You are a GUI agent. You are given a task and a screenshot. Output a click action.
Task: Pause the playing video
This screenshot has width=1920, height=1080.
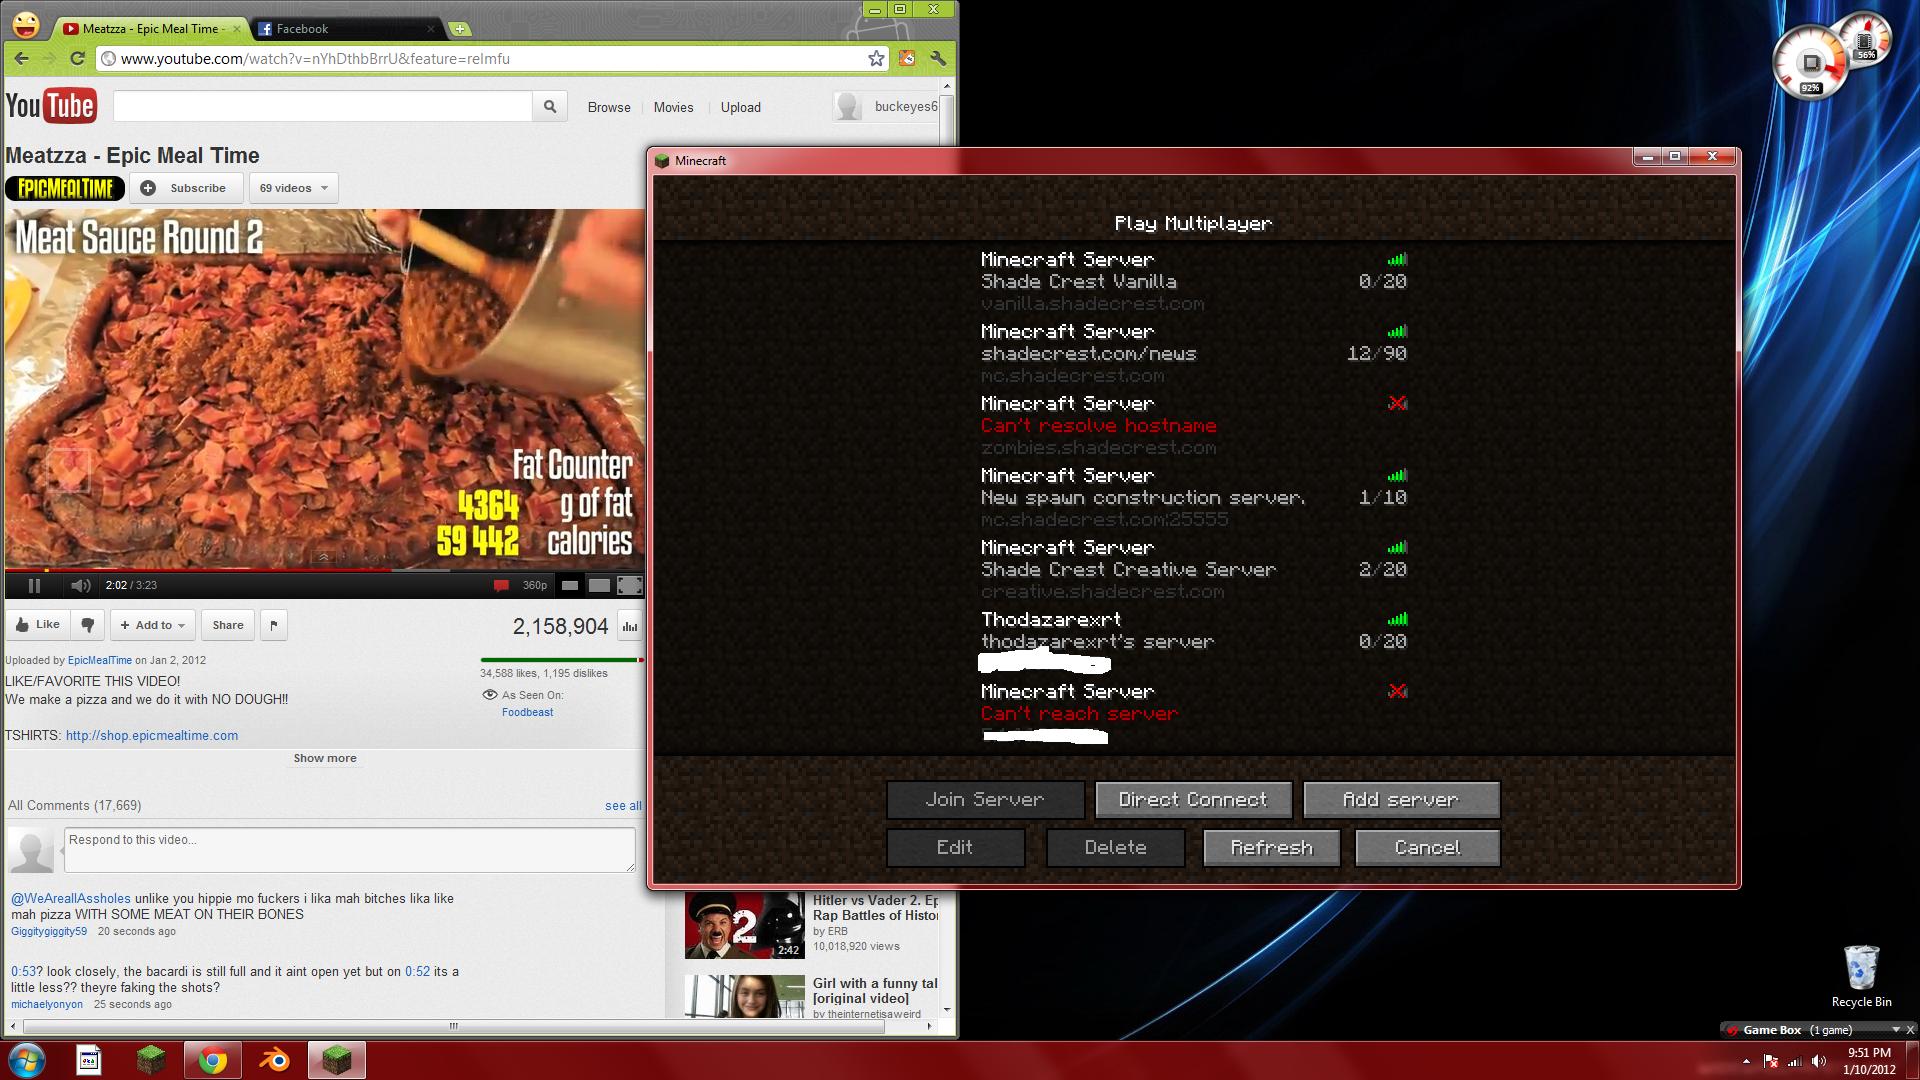[34, 585]
